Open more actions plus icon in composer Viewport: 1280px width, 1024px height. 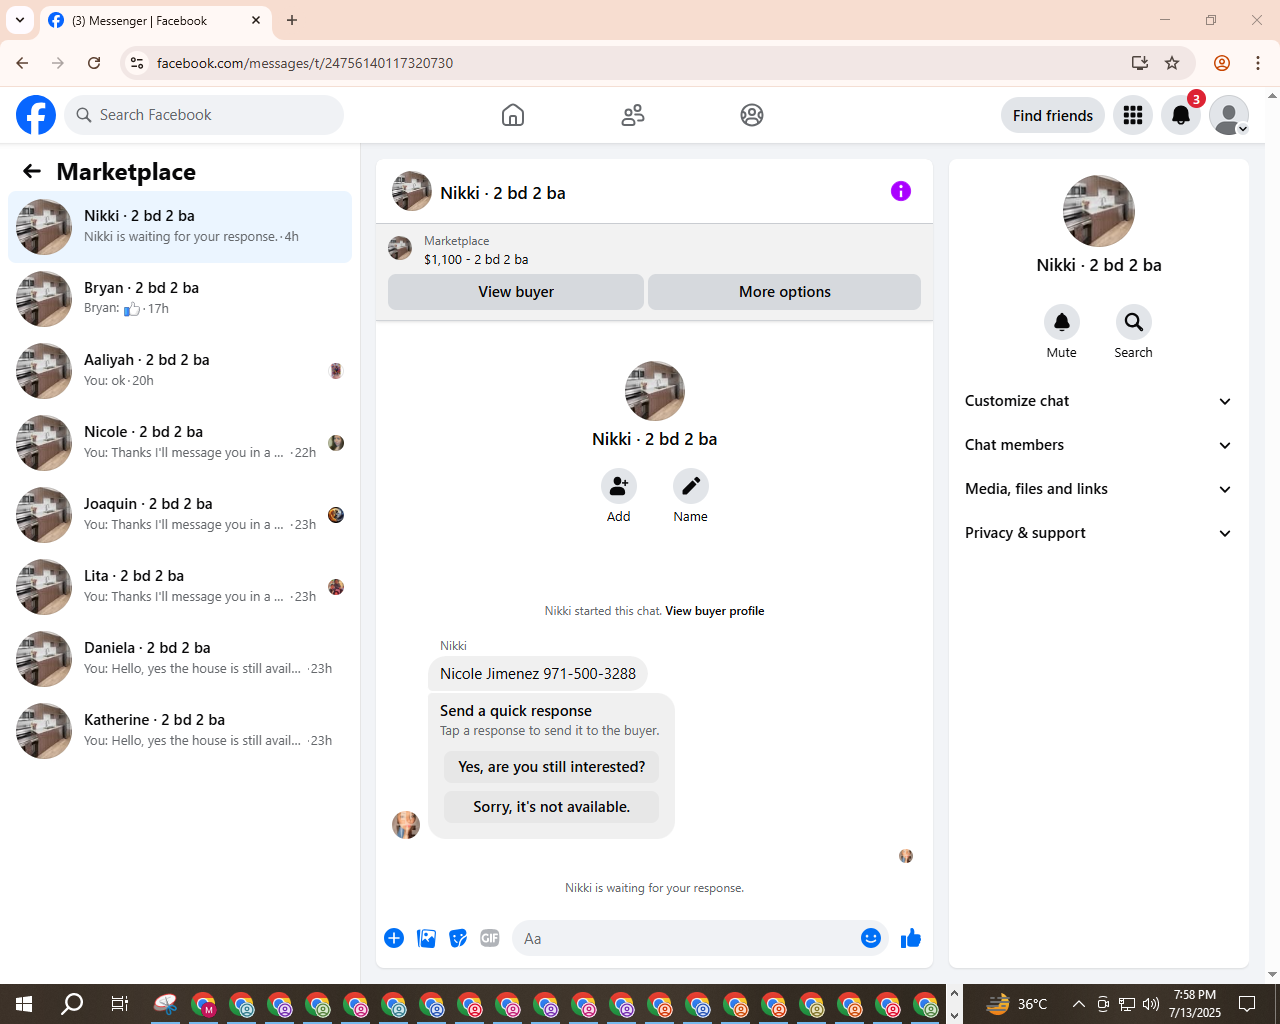(x=394, y=938)
